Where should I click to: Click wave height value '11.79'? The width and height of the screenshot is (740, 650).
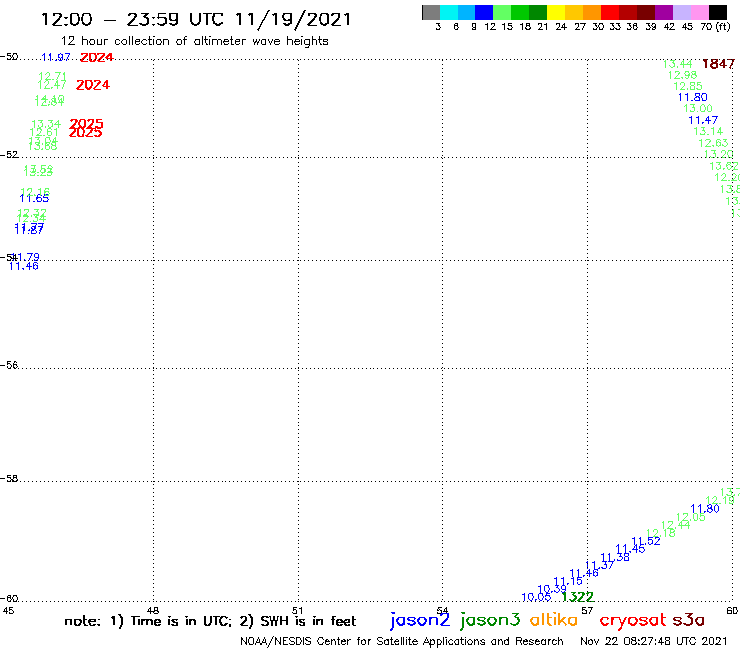tap(27, 257)
